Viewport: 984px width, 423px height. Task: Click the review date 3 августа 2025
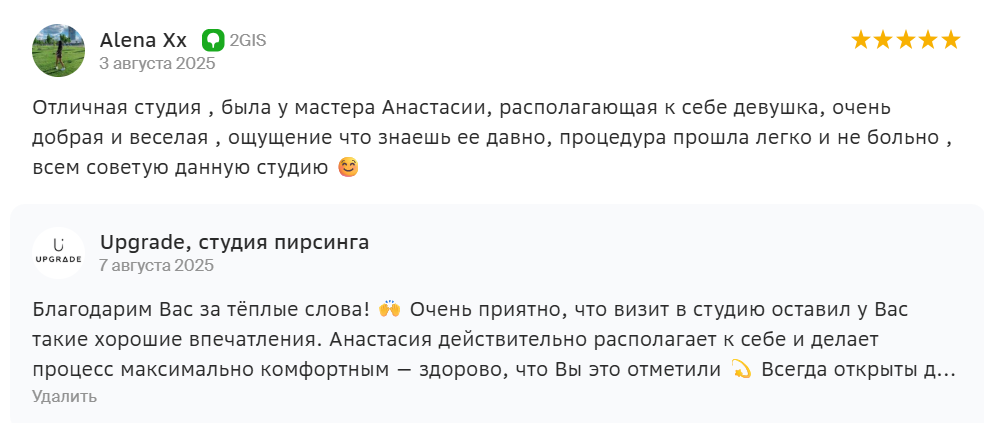(x=157, y=63)
